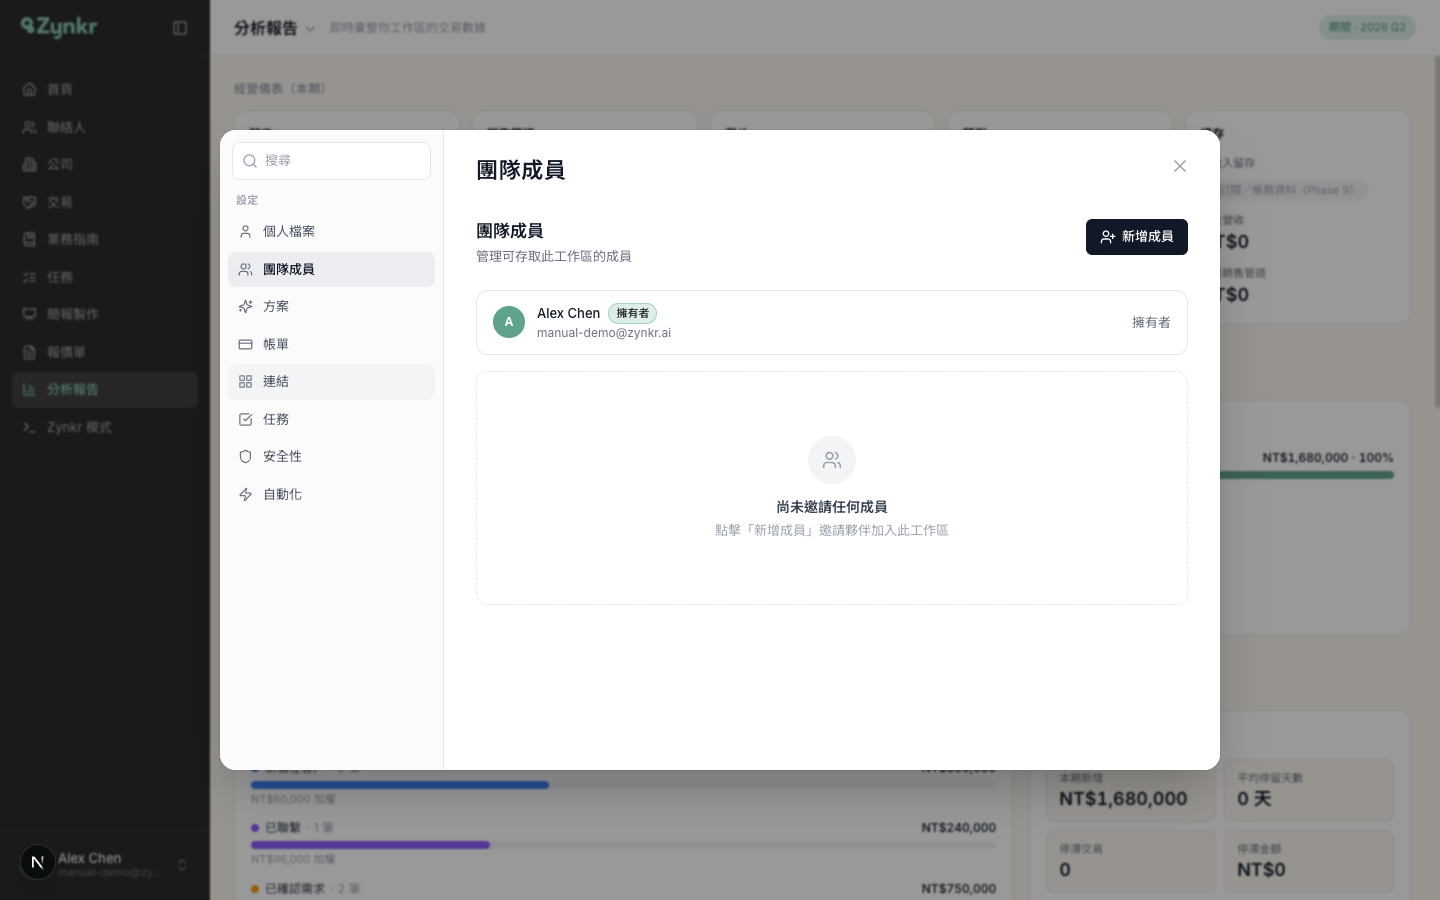This screenshot has height=900, width=1440.
Task: Open 報價單 in the main sidebar
Action: (105, 352)
